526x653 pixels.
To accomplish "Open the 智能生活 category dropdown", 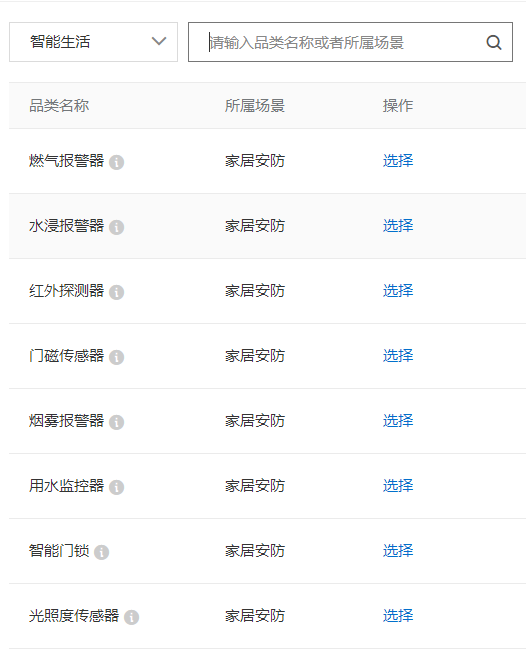I will 93,42.
